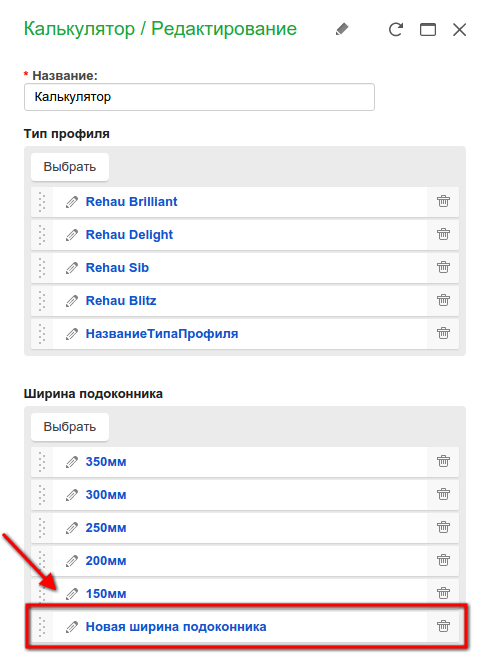Click the pencil icon next to 350мм
Screen dimensions: 491x657
pyautogui.click(x=72, y=462)
